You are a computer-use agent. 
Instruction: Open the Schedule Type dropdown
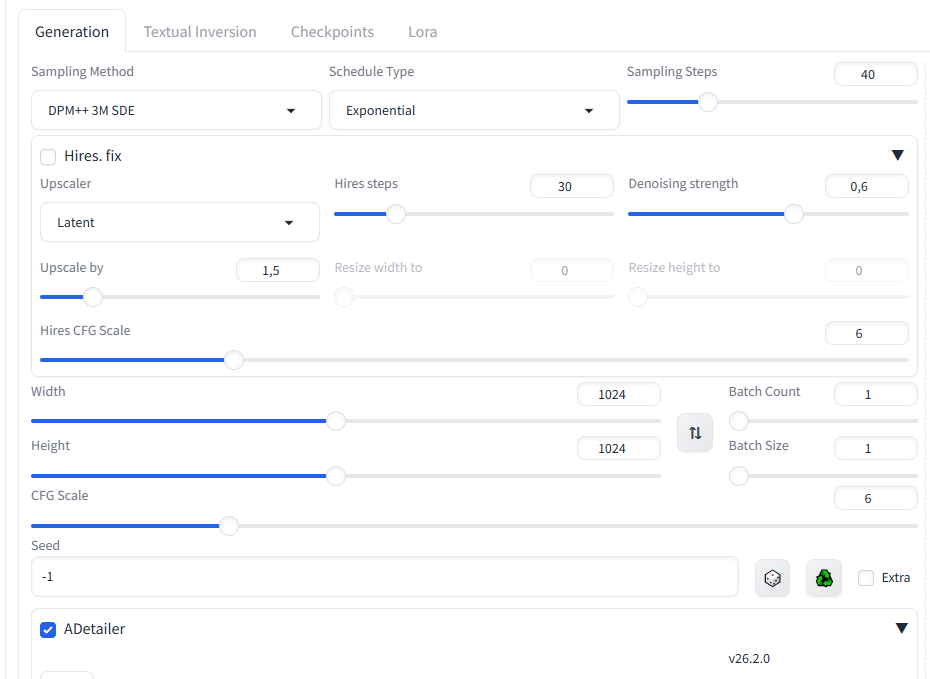(474, 110)
